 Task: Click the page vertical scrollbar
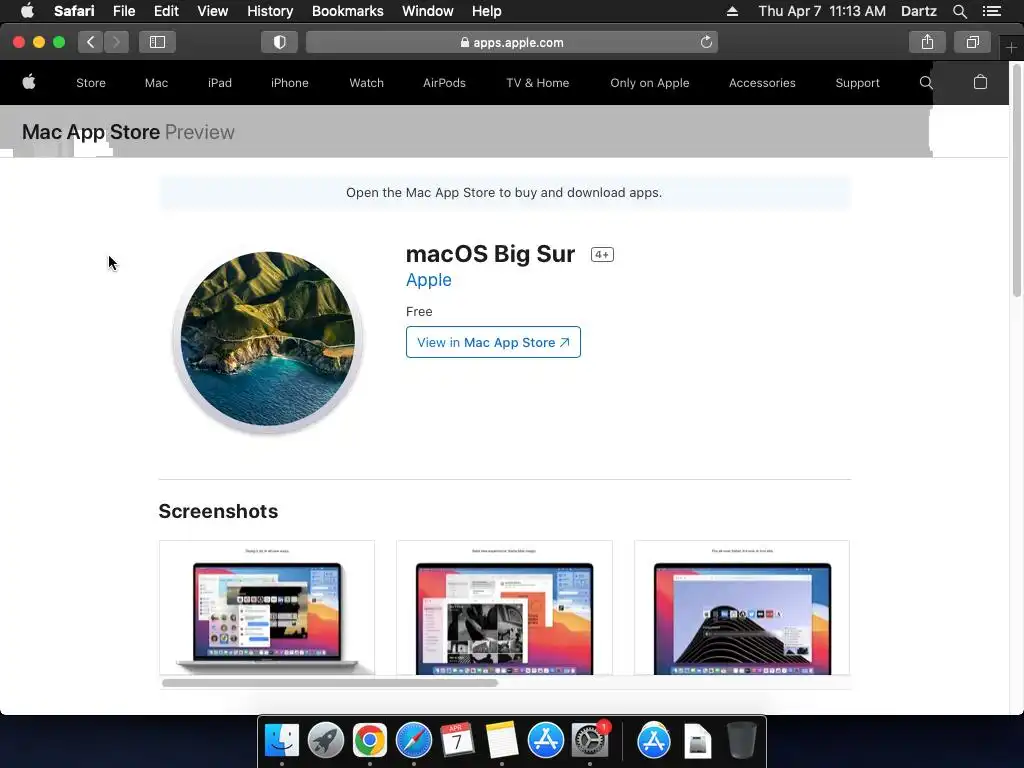tap(1017, 180)
